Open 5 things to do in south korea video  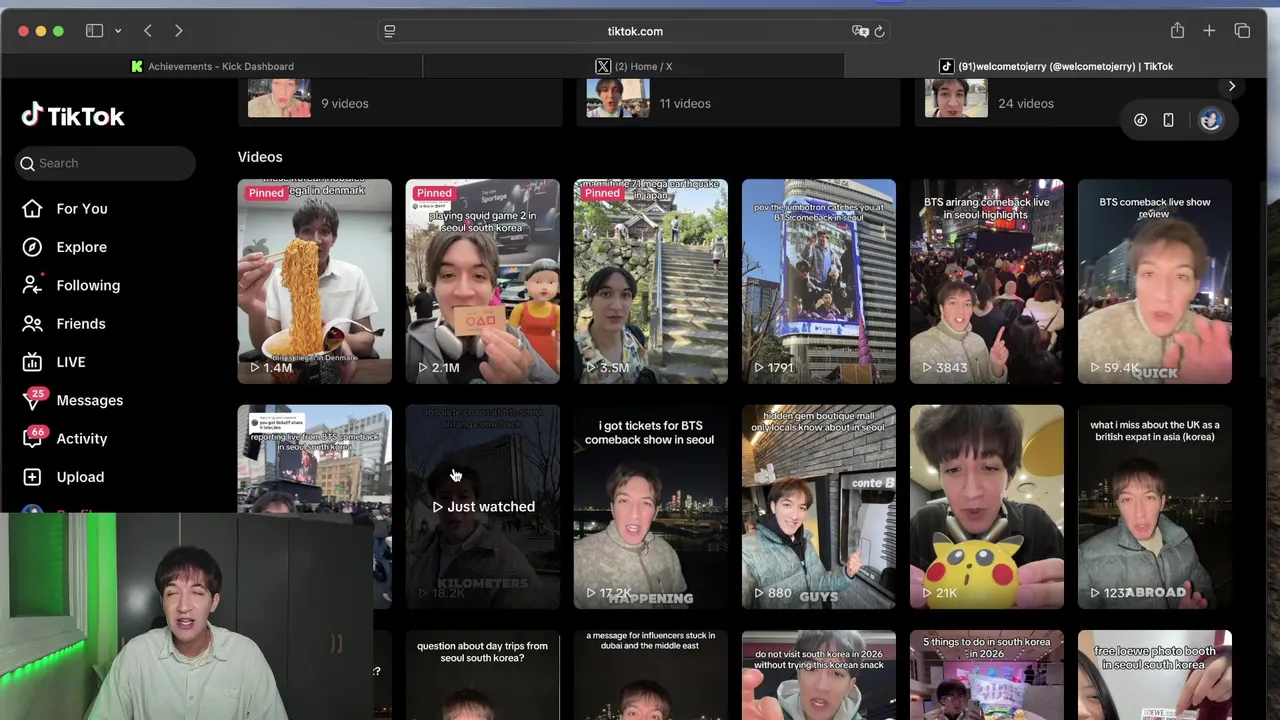coord(987,675)
